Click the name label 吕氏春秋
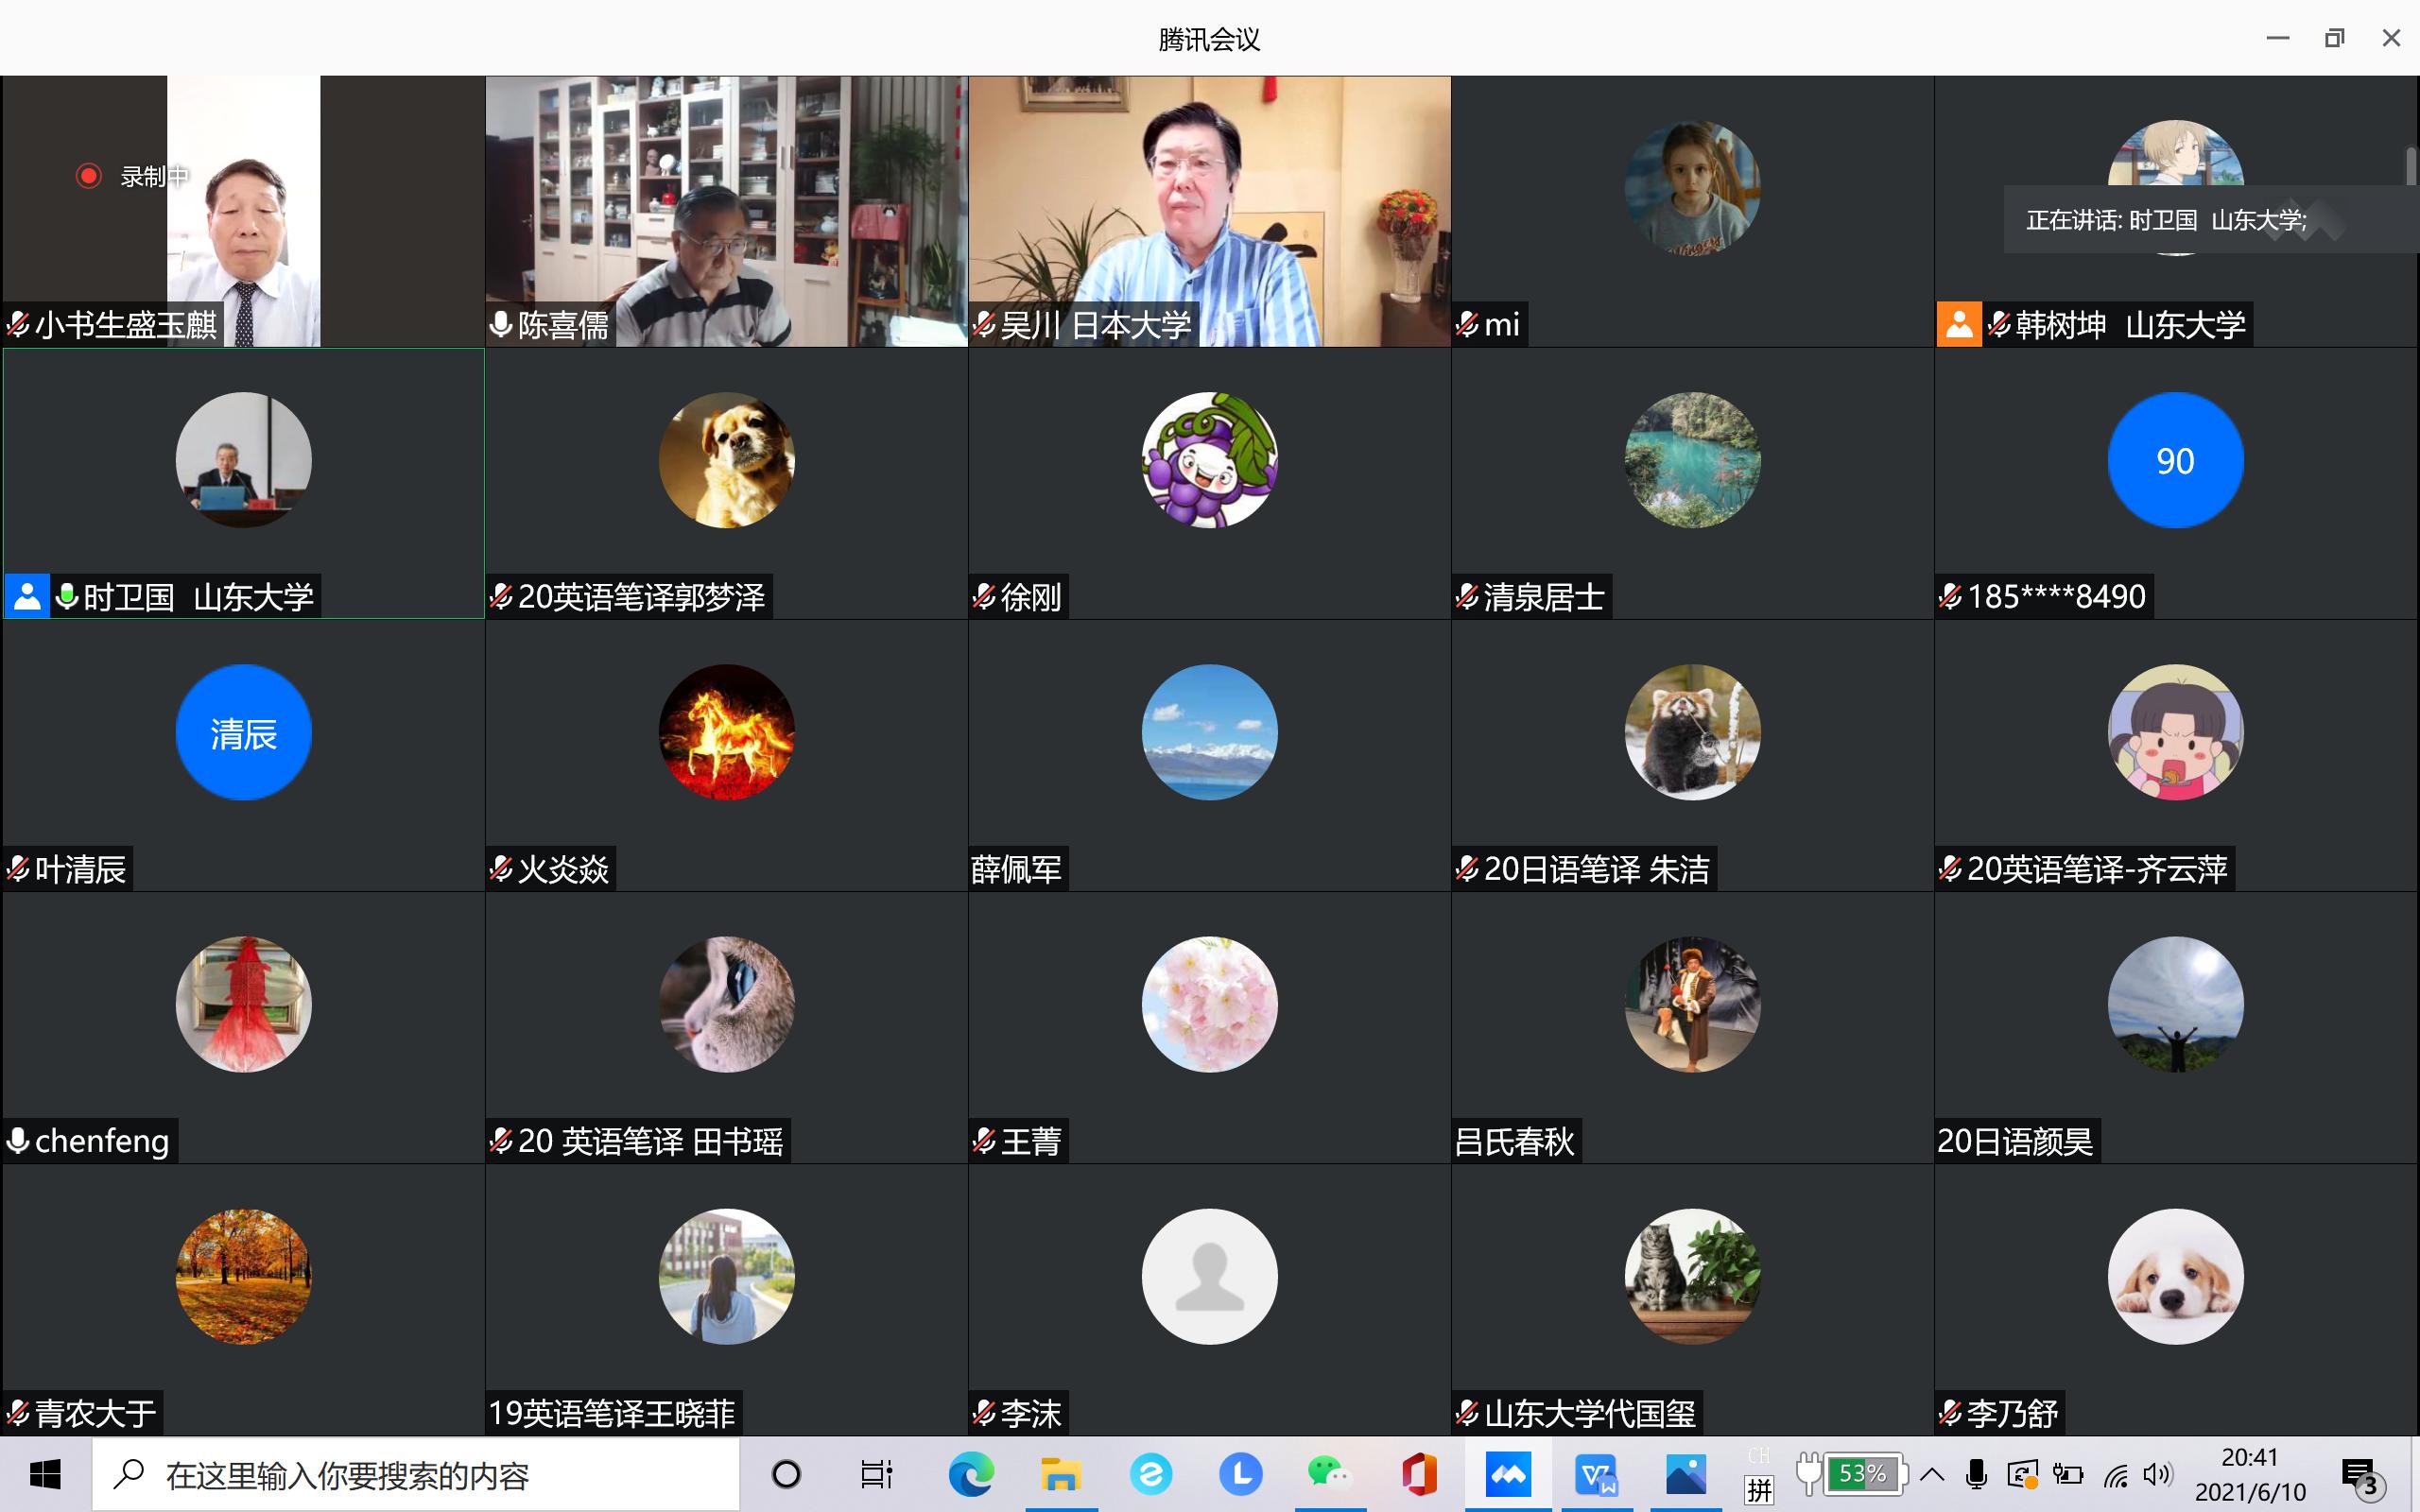 pyautogui.click(x=1515, y=1141)
